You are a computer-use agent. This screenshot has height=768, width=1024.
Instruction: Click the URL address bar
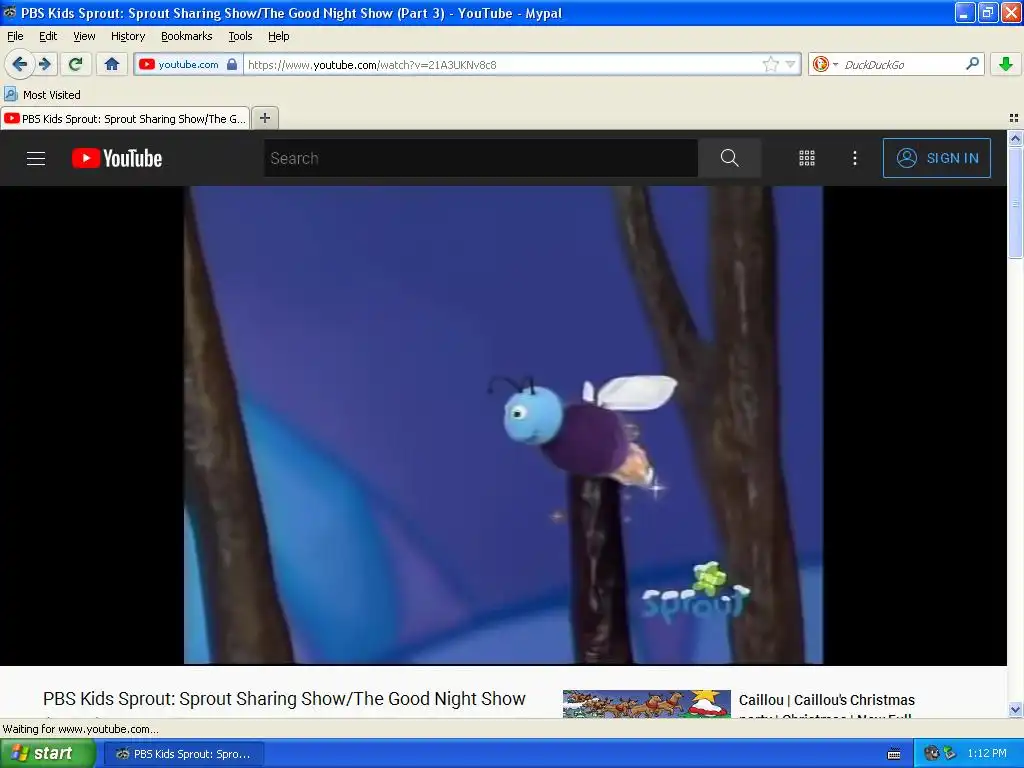(x=503, y=64)
